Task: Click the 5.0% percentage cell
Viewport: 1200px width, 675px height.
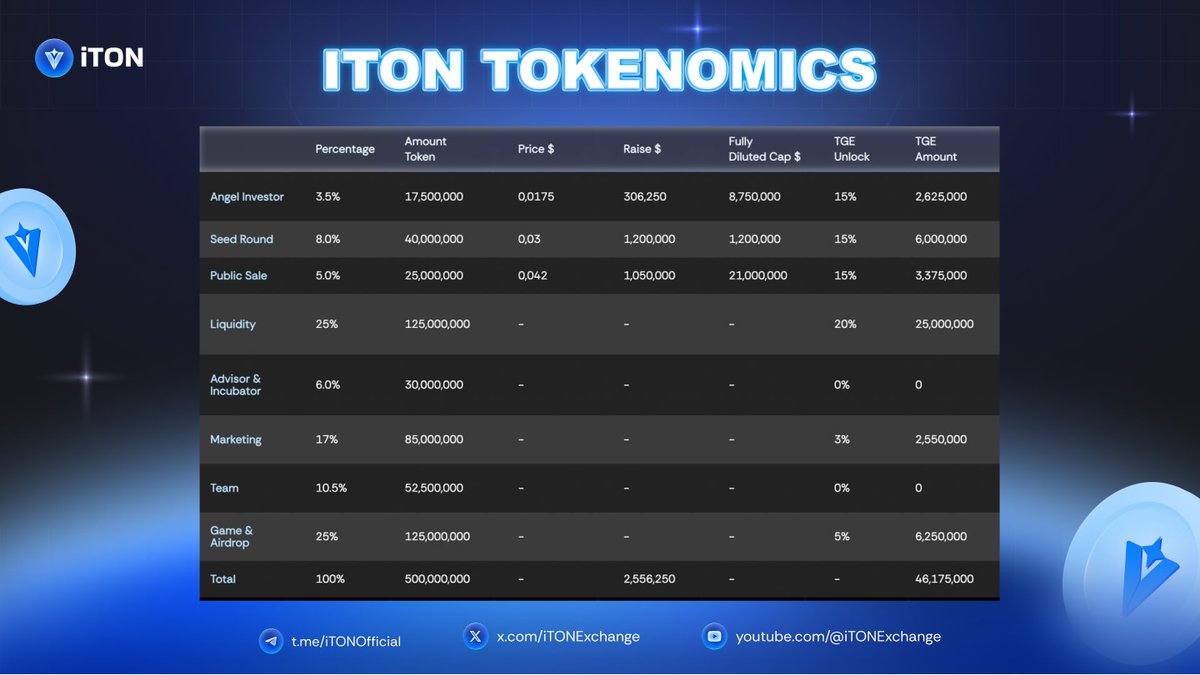Action: tap(329, 275)
